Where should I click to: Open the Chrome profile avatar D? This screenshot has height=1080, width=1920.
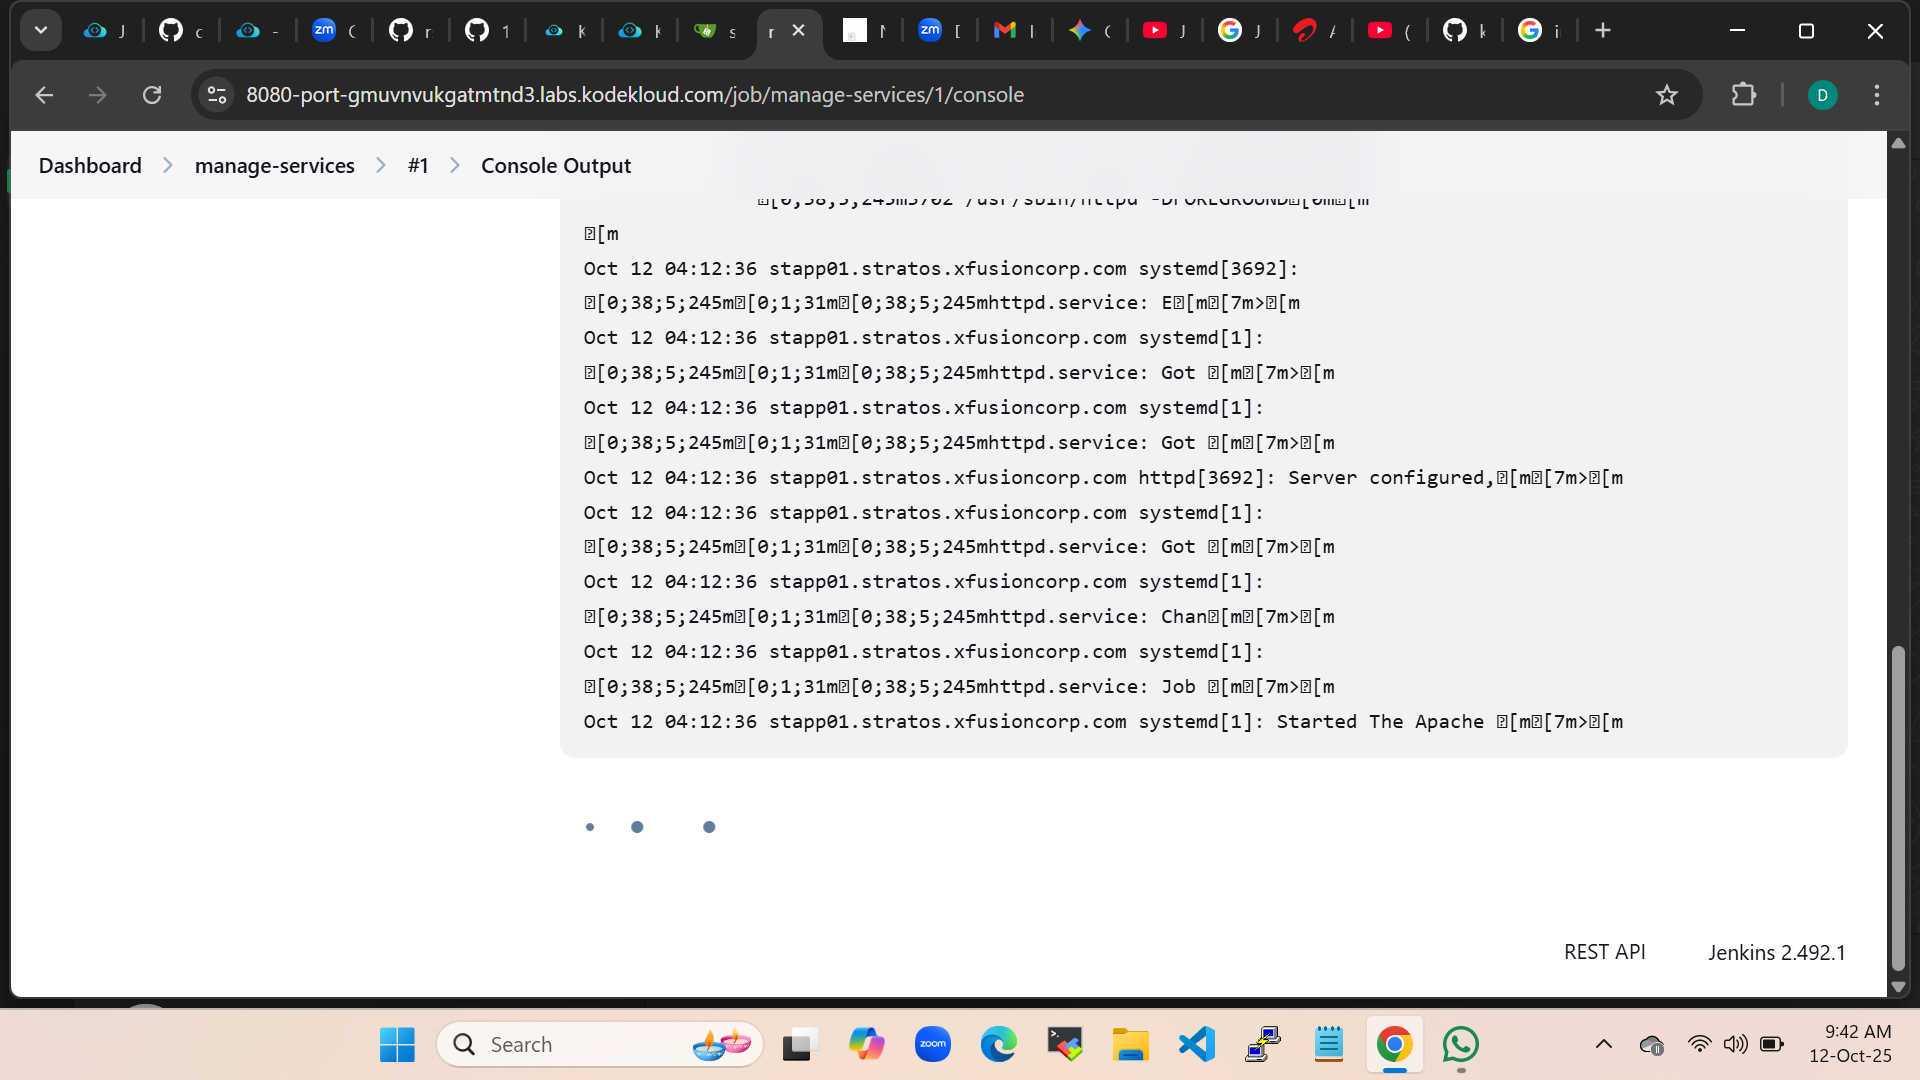[1822, 95]
